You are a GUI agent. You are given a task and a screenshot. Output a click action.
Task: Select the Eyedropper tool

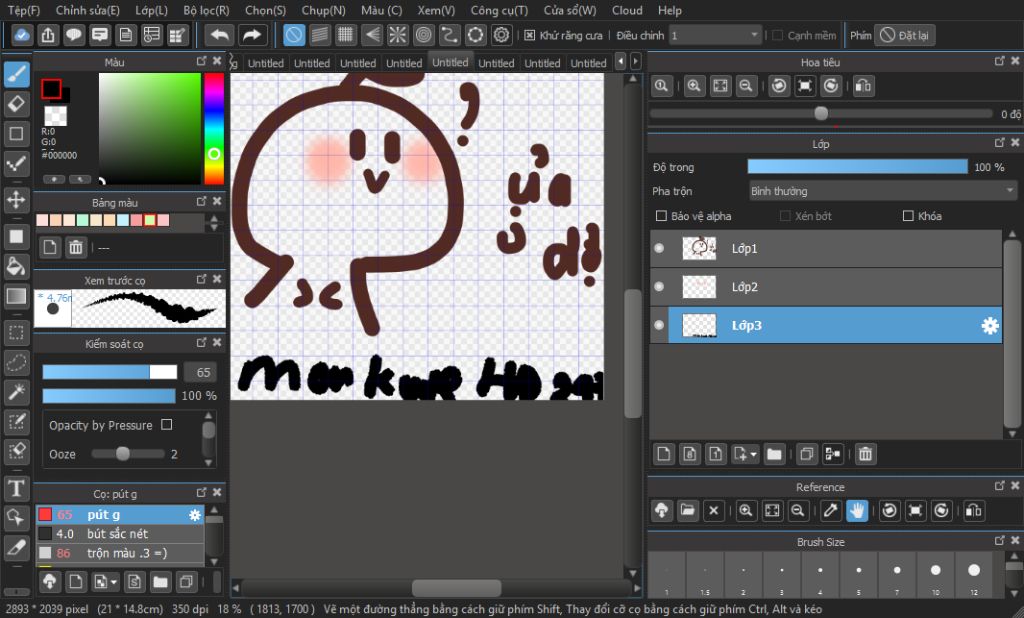coord(16,547)
